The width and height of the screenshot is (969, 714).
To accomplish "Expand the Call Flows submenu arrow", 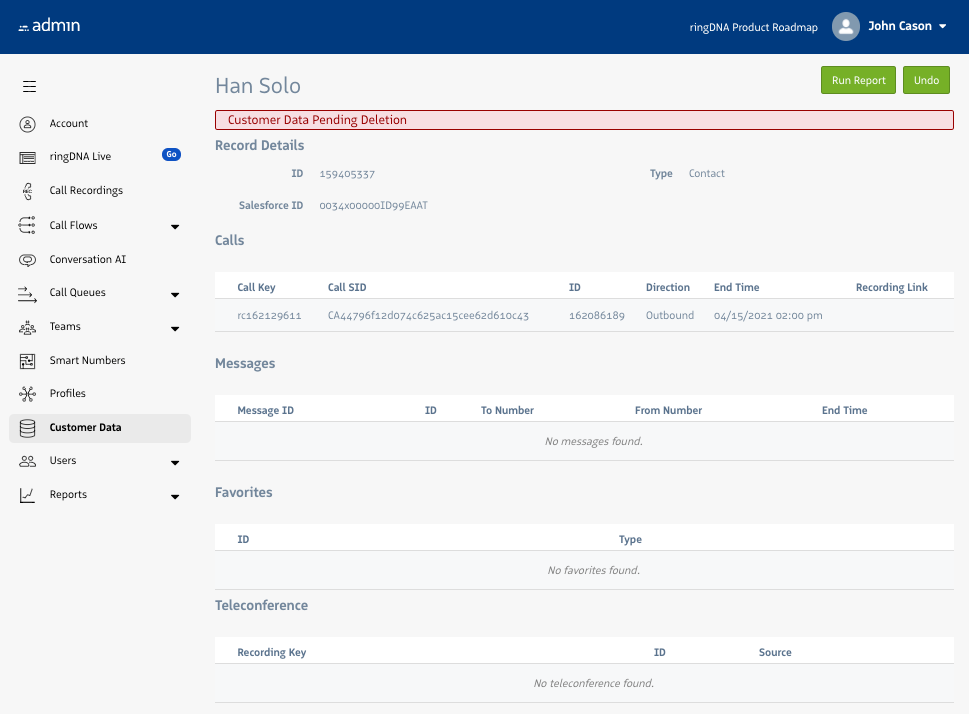I will [x=175, y=227].
